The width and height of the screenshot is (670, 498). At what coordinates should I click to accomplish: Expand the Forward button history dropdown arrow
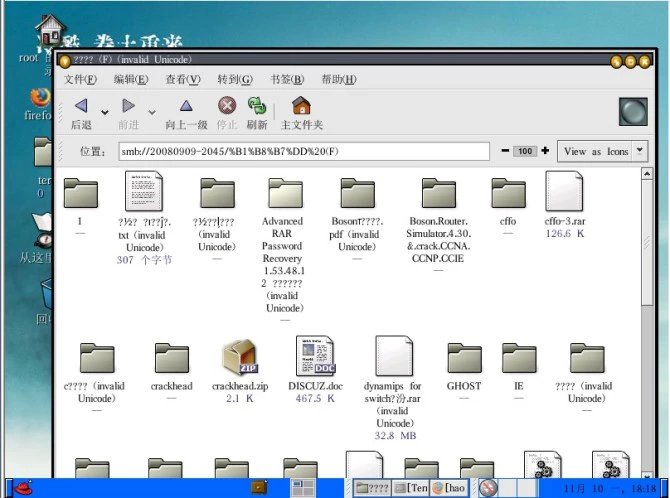[x=152, y=111]
